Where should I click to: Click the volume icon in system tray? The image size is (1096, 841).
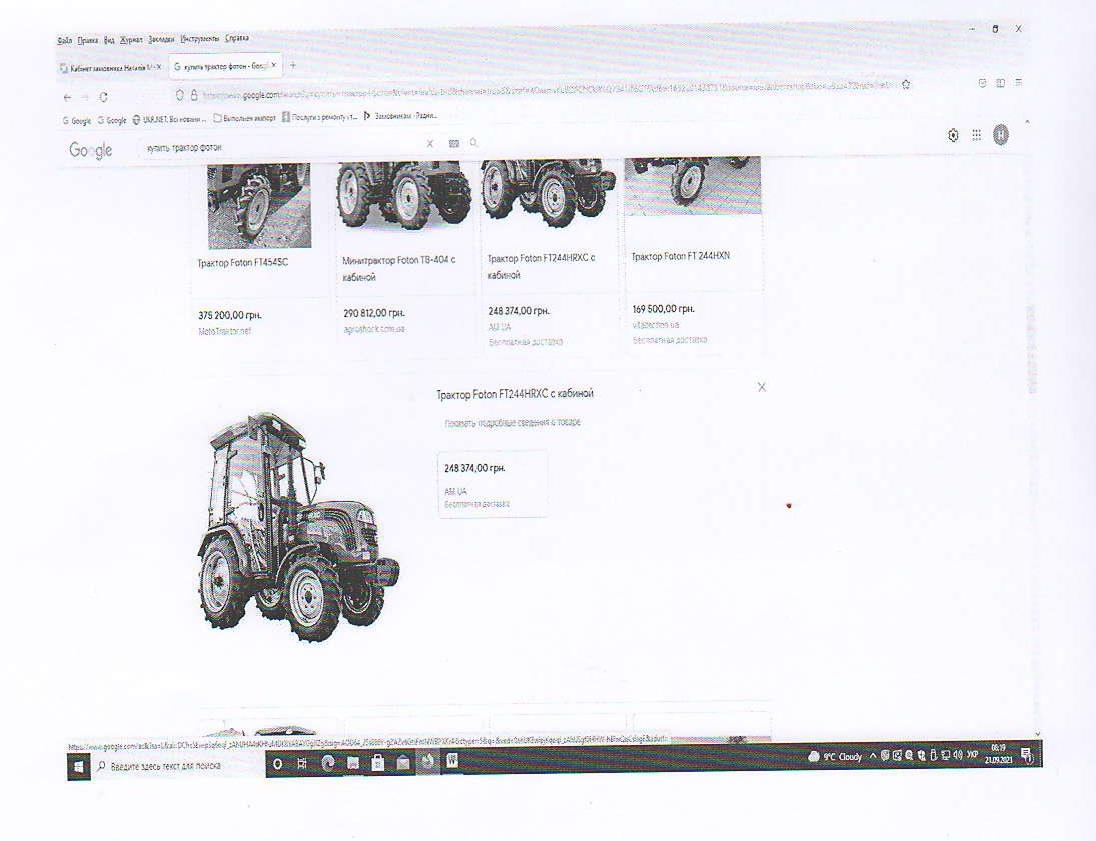[x=958, y=755]
